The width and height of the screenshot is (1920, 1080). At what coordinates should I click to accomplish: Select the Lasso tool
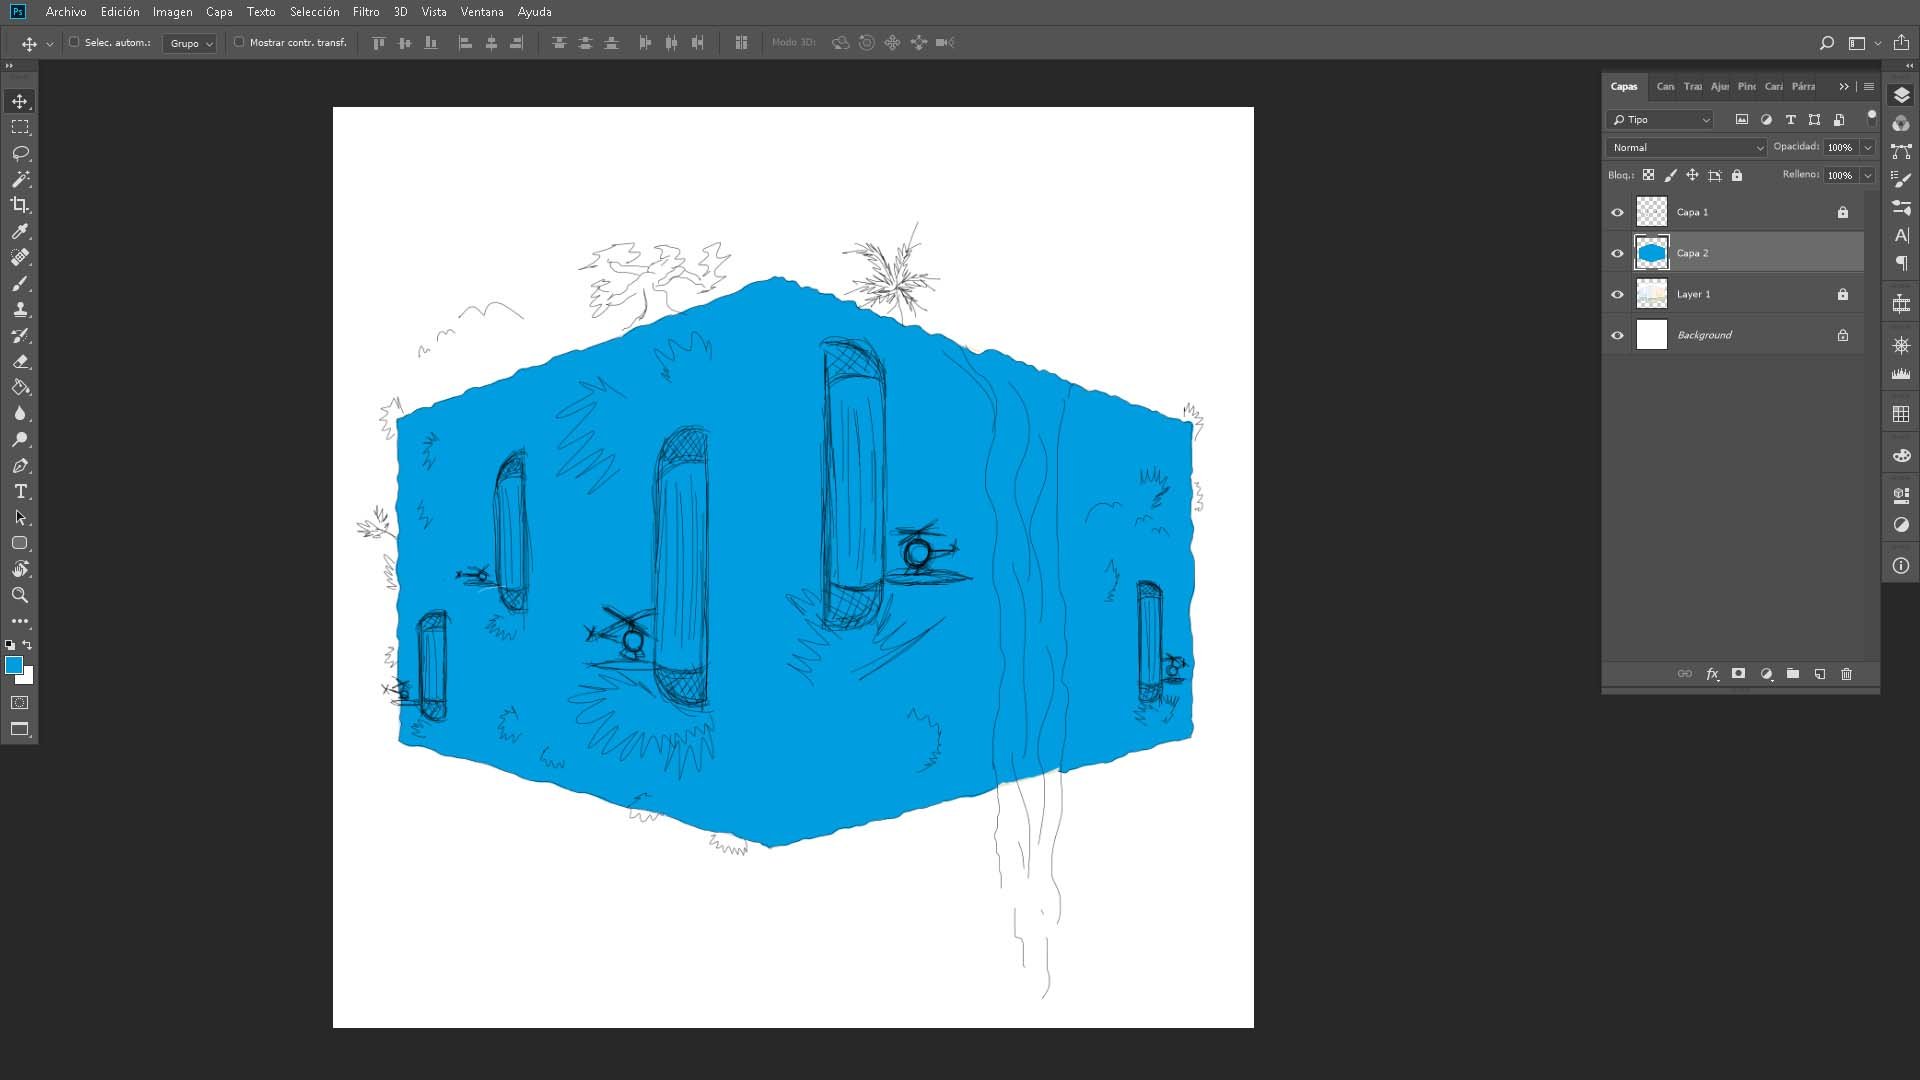(20, 153)
